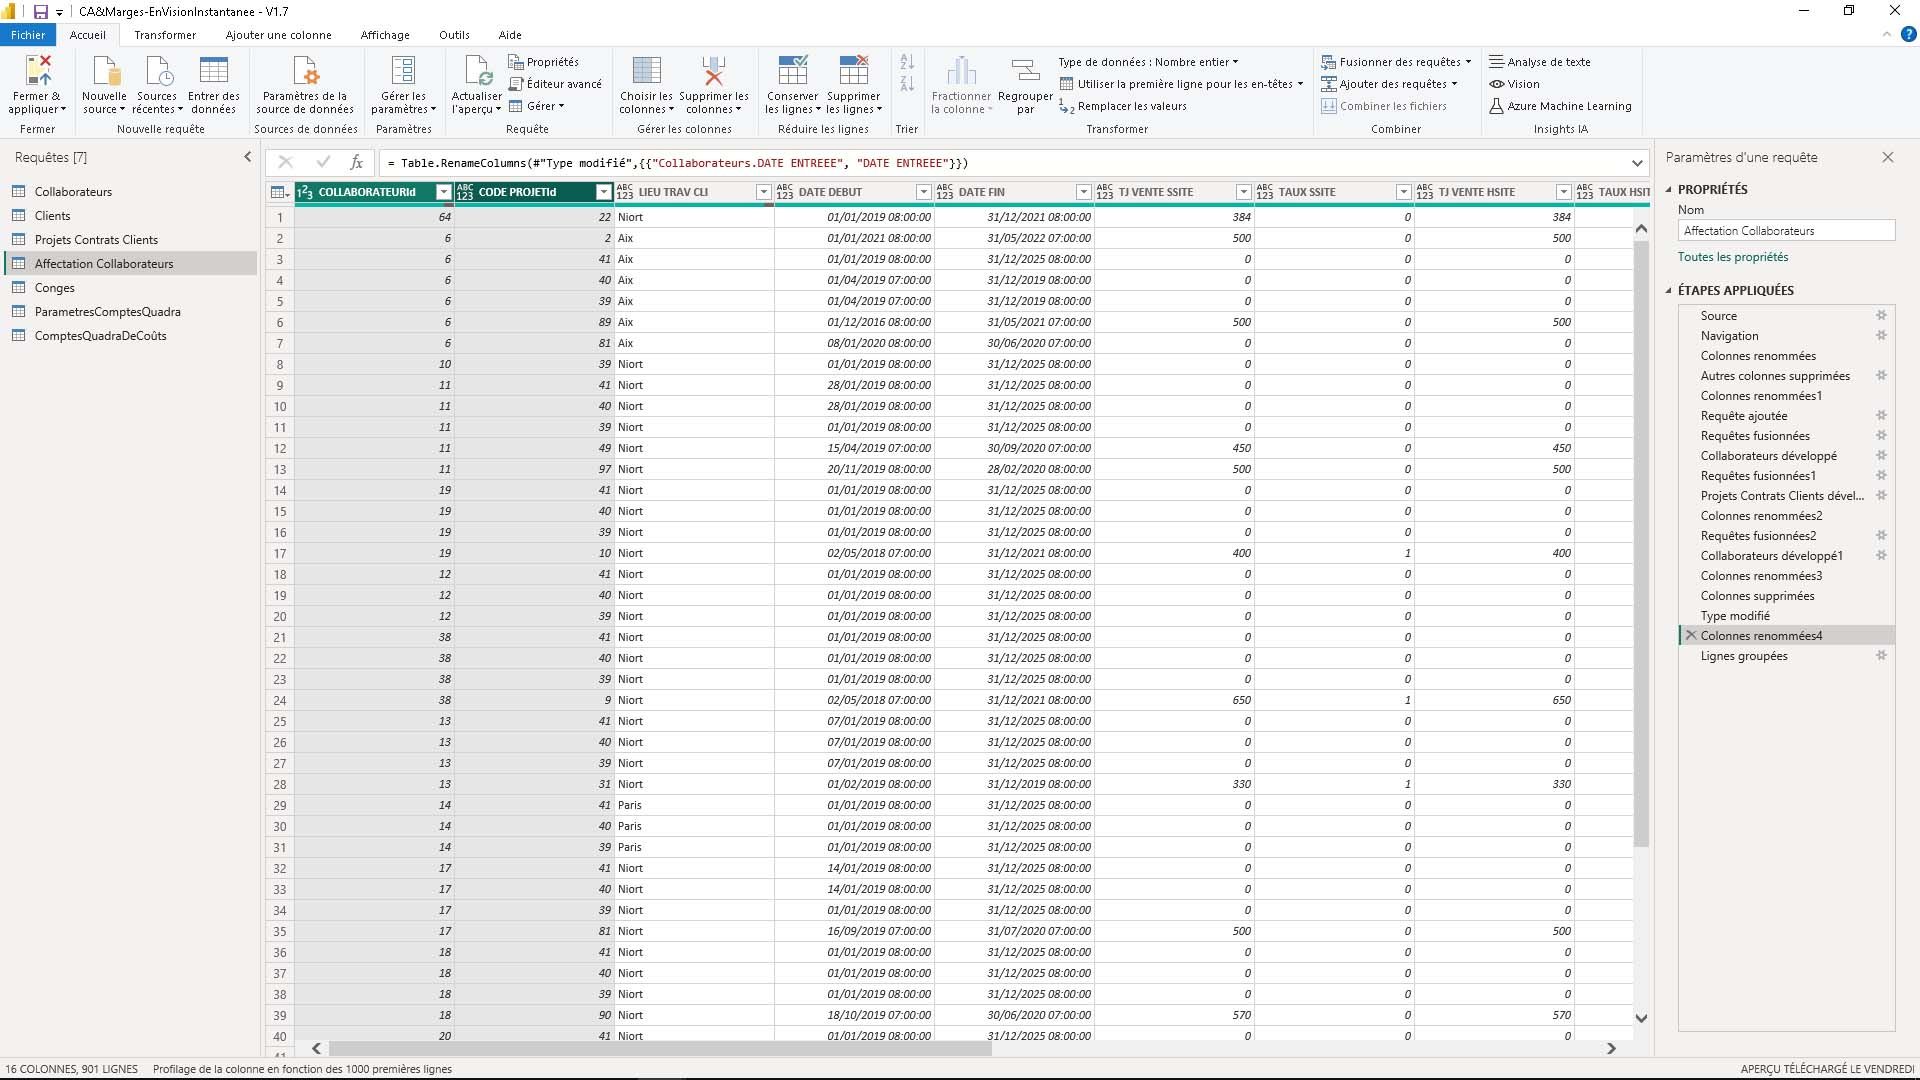The height and width of the screenshot is (1080, 1920).
Task: Click the horizontal scrollbar thumb
Action: coord(660,1049)
